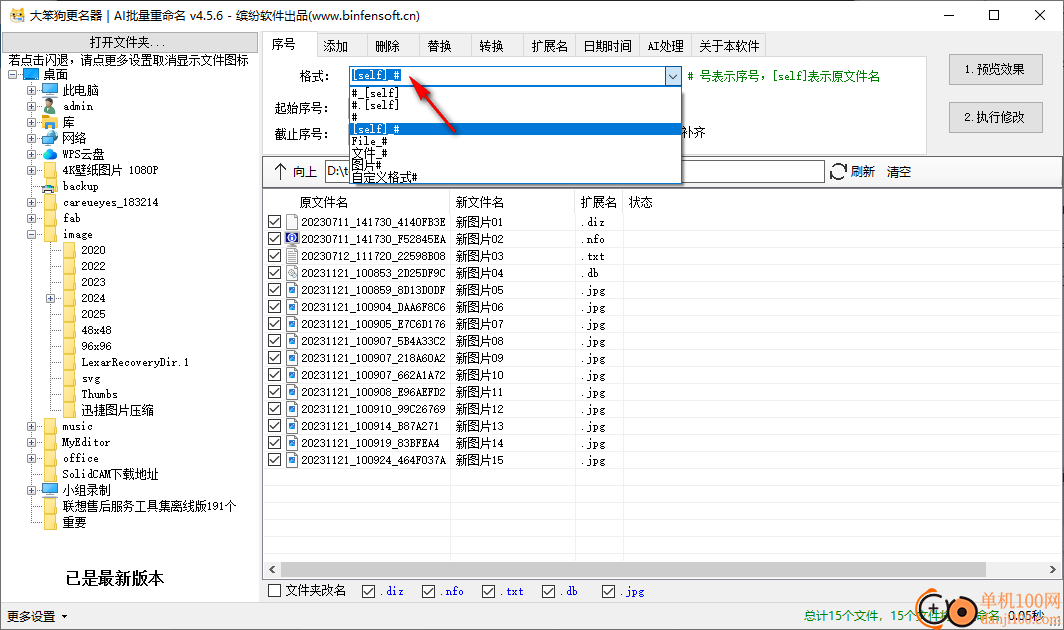Click the text file icon of 20230712_111720_22598B08
This screenshot has width=1064, height=630.
click(292, 256)
